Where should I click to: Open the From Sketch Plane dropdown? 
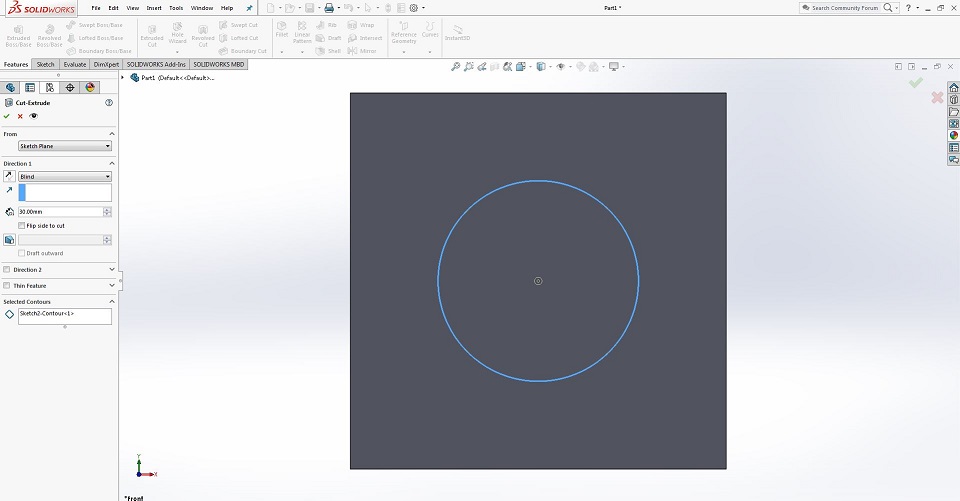(65, 146)
